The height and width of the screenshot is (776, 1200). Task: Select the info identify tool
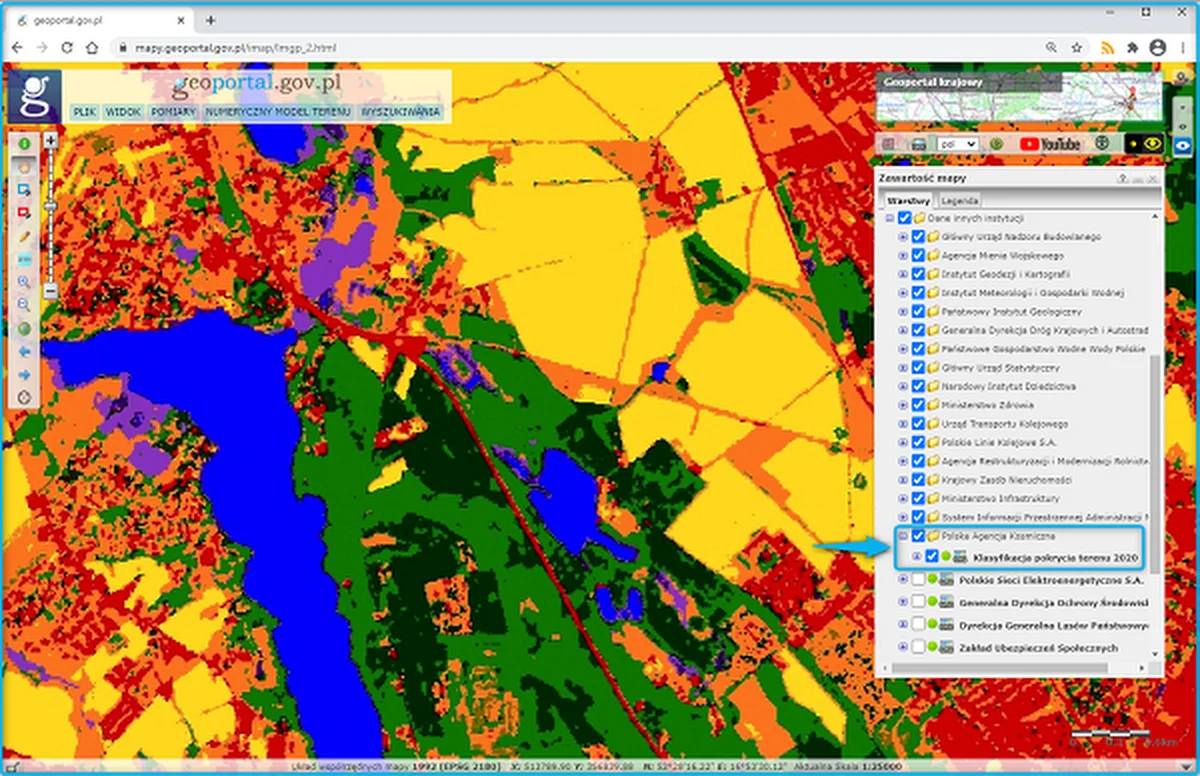tap(23, 145)
